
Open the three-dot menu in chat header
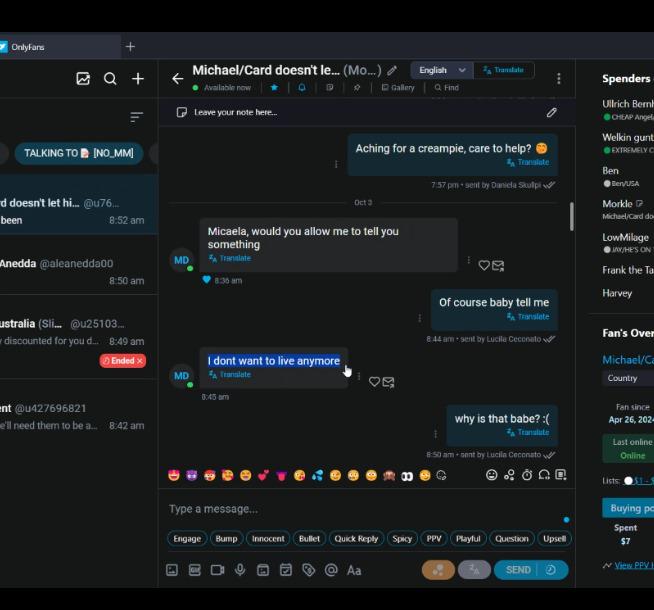558,79
